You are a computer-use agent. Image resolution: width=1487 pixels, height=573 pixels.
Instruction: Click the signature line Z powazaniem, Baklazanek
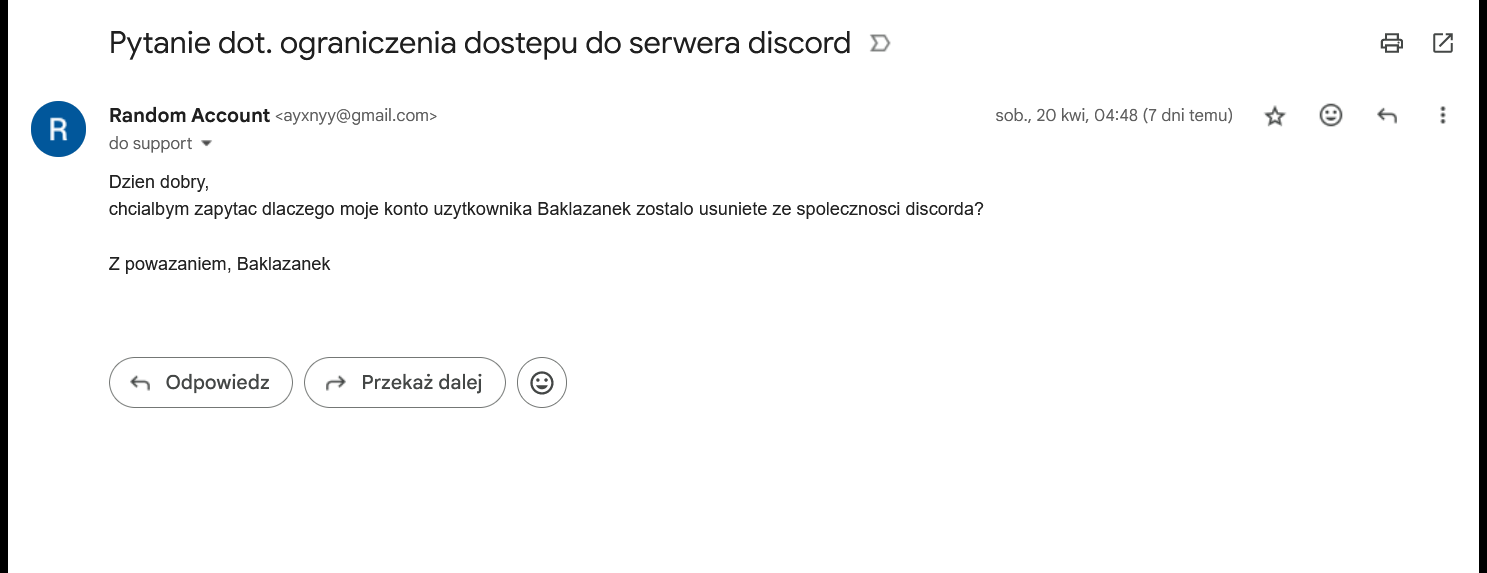219,264
